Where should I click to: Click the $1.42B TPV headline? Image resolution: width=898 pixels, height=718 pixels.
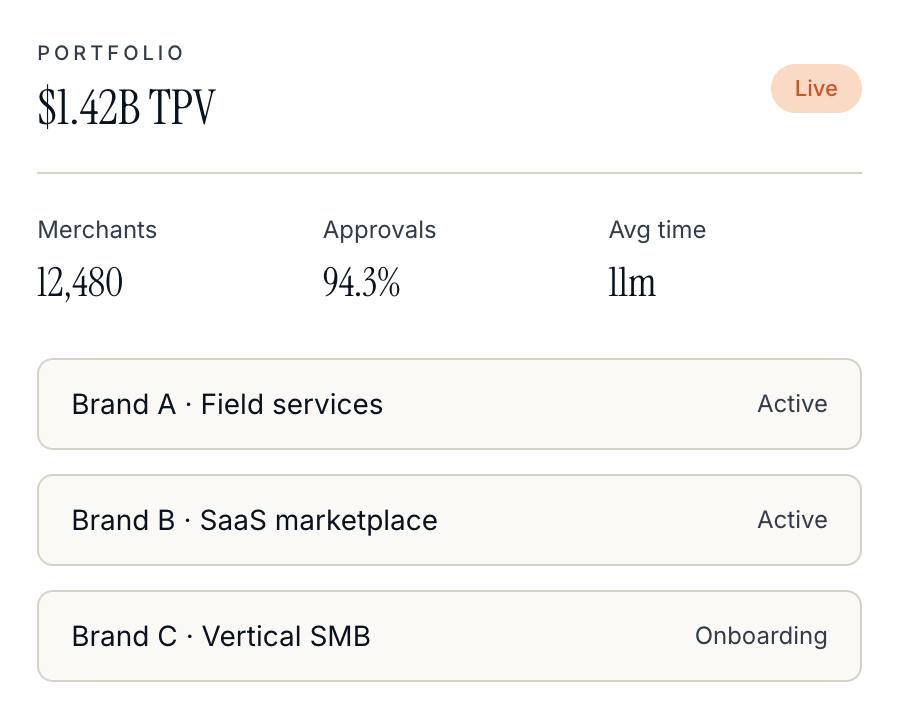127,106
